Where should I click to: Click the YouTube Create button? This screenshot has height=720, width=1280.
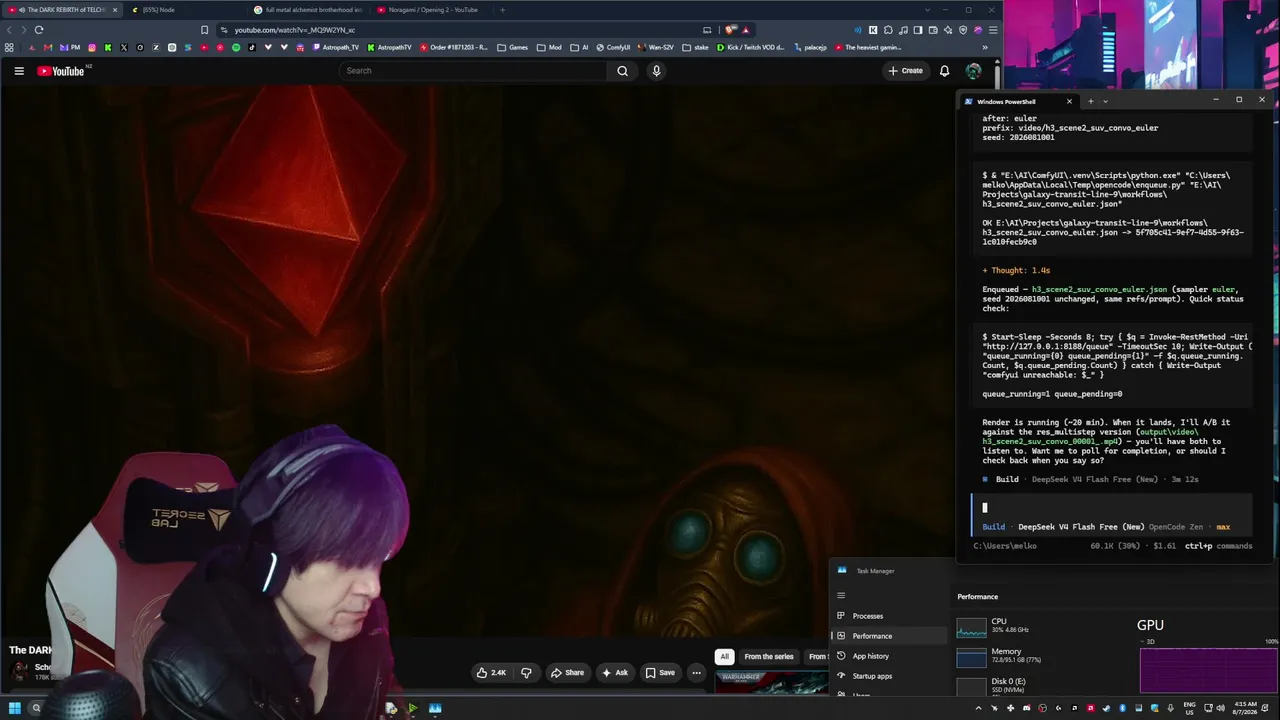(x=906, y=71)
